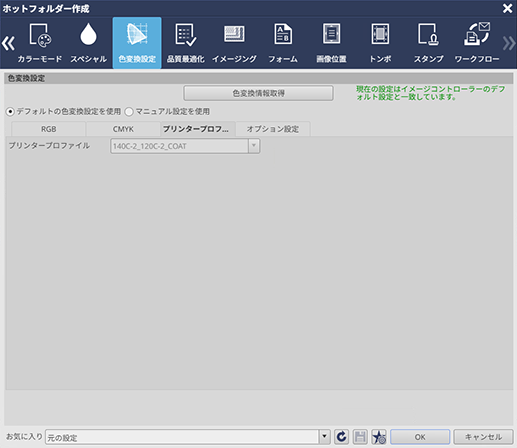The width and height of the screenshot is (517, 448).
Task: Select デフォルトの色変換設定を使用 radio button
Action: (10, 112)
